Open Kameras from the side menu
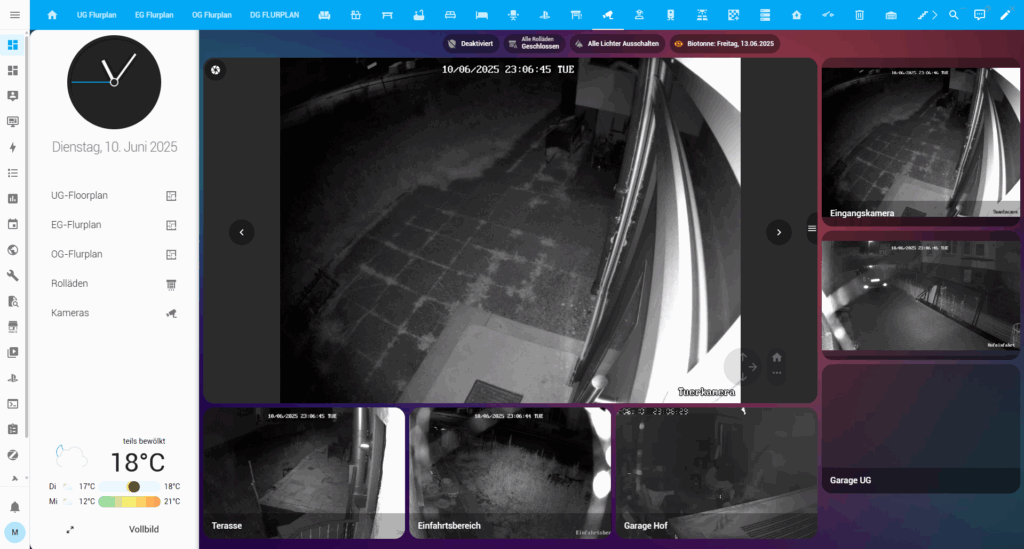The width and height of the screenshot is (1024, 549). click(x=114, y=313)
